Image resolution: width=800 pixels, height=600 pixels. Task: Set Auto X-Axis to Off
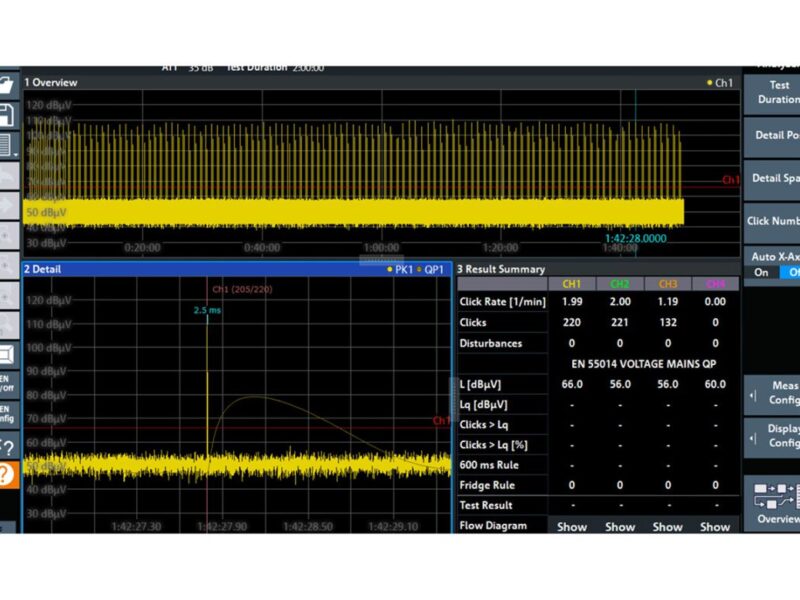[x=792, y=271]
